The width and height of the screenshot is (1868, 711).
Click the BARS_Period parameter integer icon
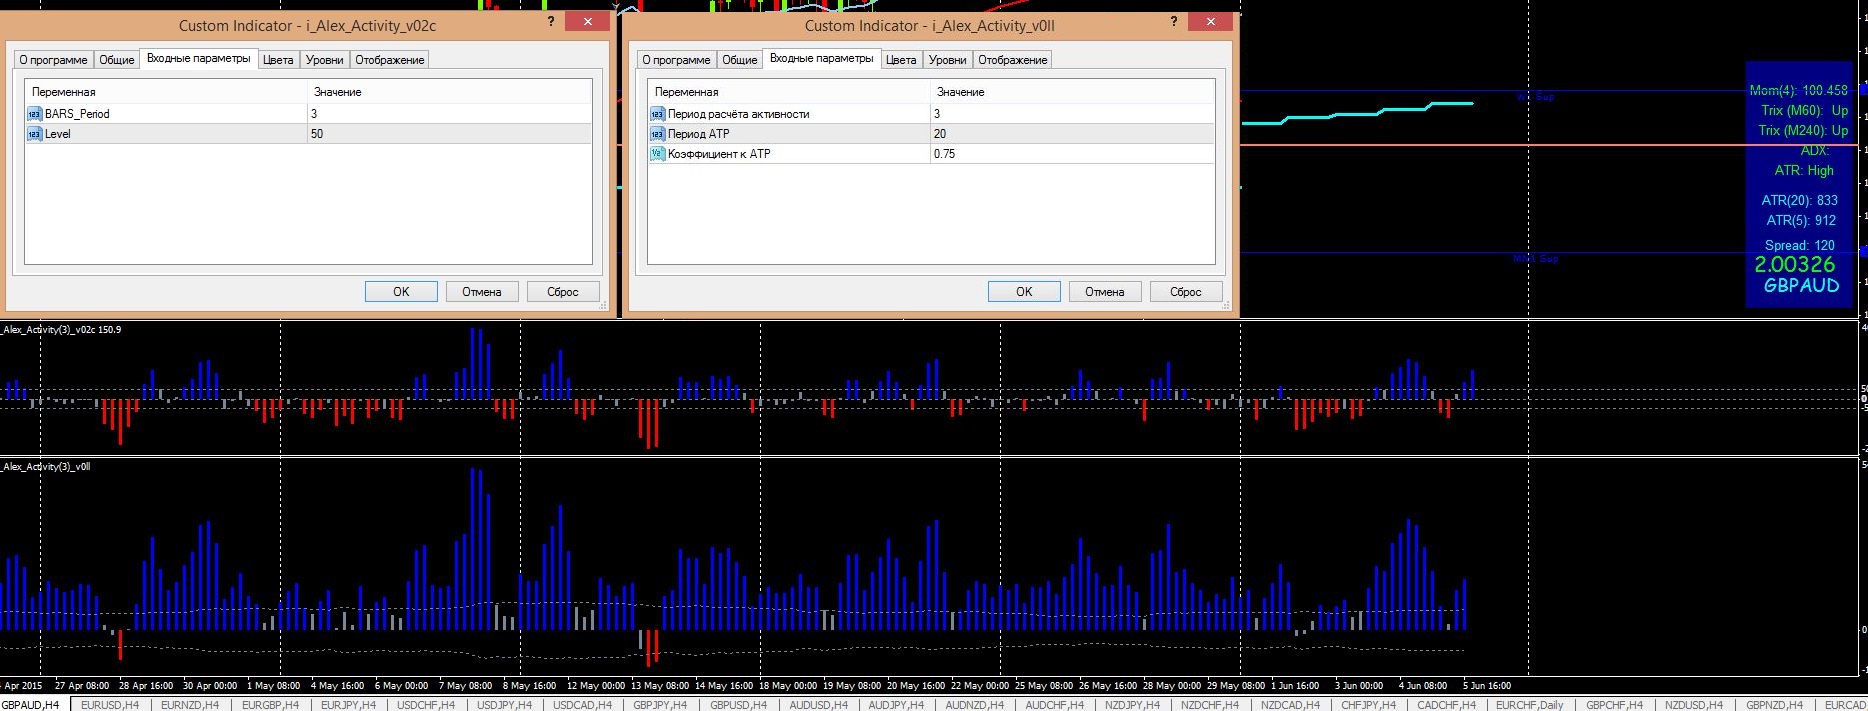[35, 114]
